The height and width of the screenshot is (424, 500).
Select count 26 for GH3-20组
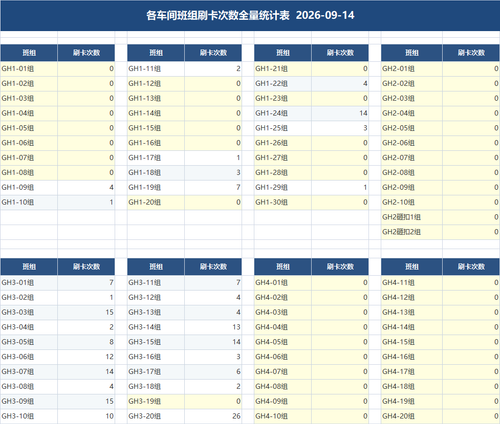[213, 416]
